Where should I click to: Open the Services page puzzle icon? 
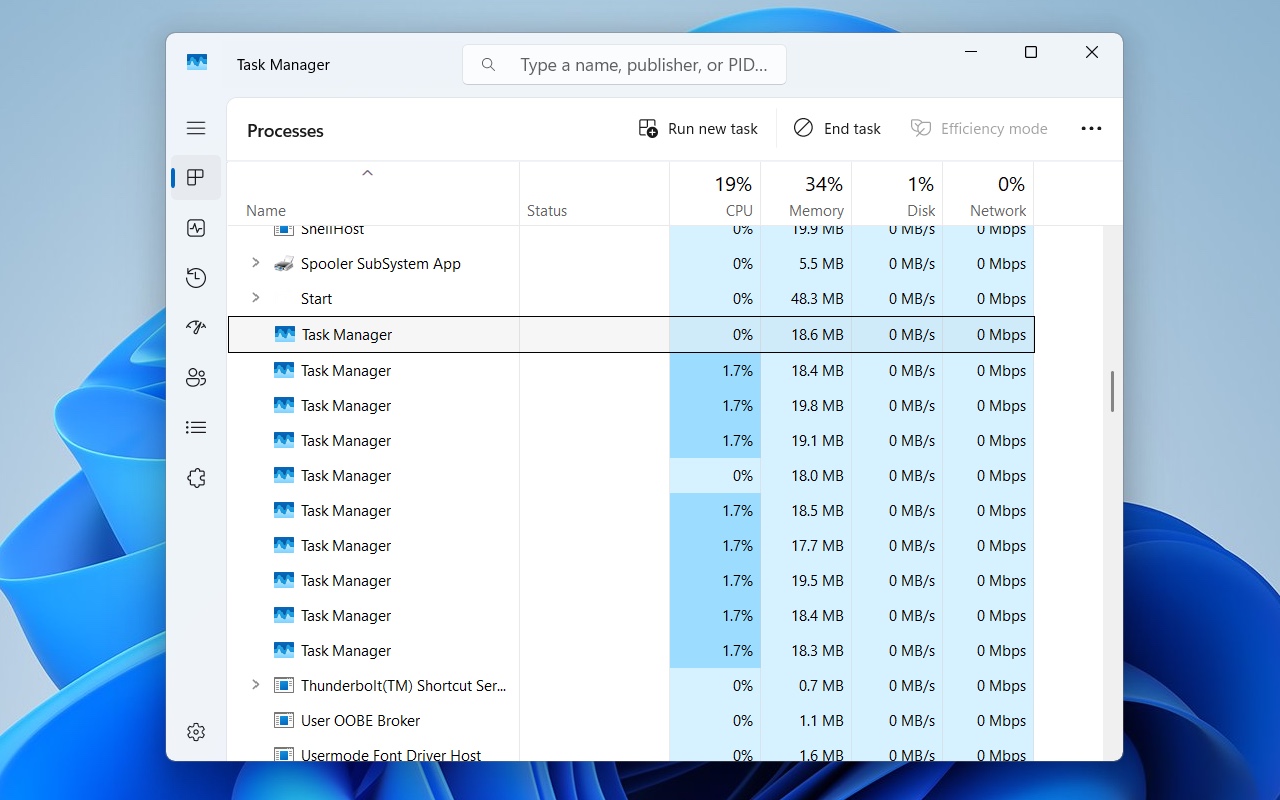[x=196, y=478]
